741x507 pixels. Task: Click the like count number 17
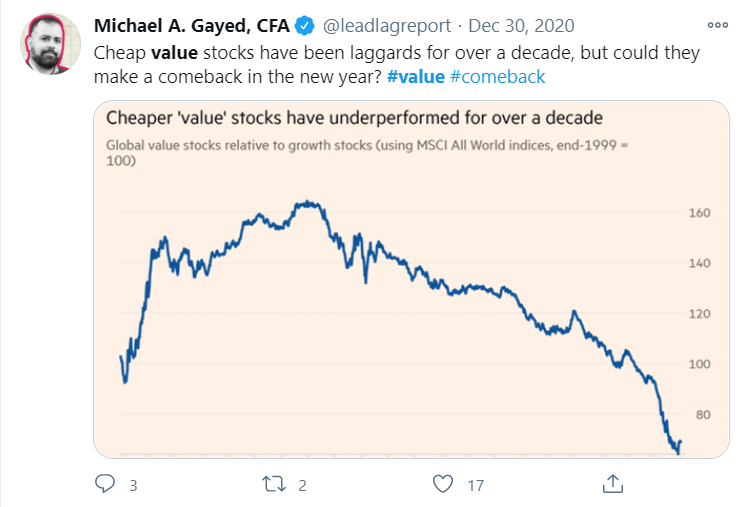(x=476, y=485)
